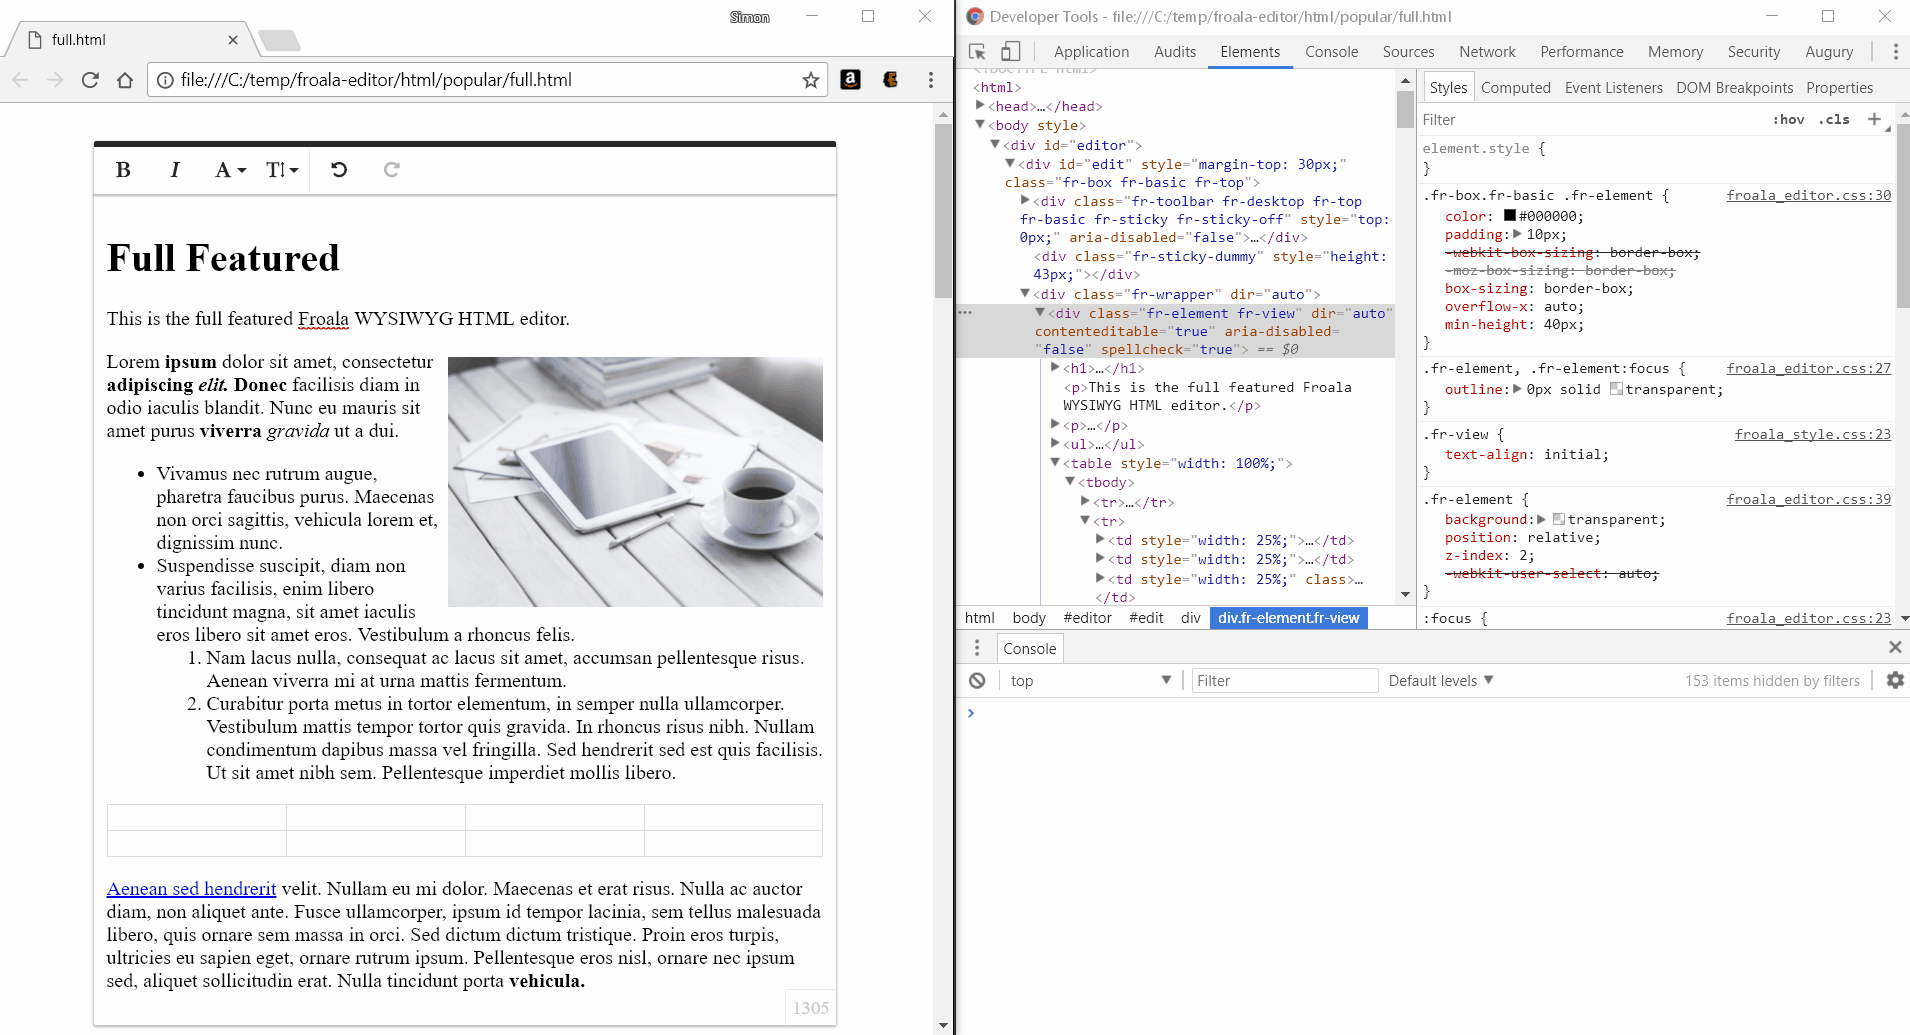The width and height of the screenshot is (1910, 1035).
Task: Toggle the .cls element classes panel
Action: (1834, 120)
